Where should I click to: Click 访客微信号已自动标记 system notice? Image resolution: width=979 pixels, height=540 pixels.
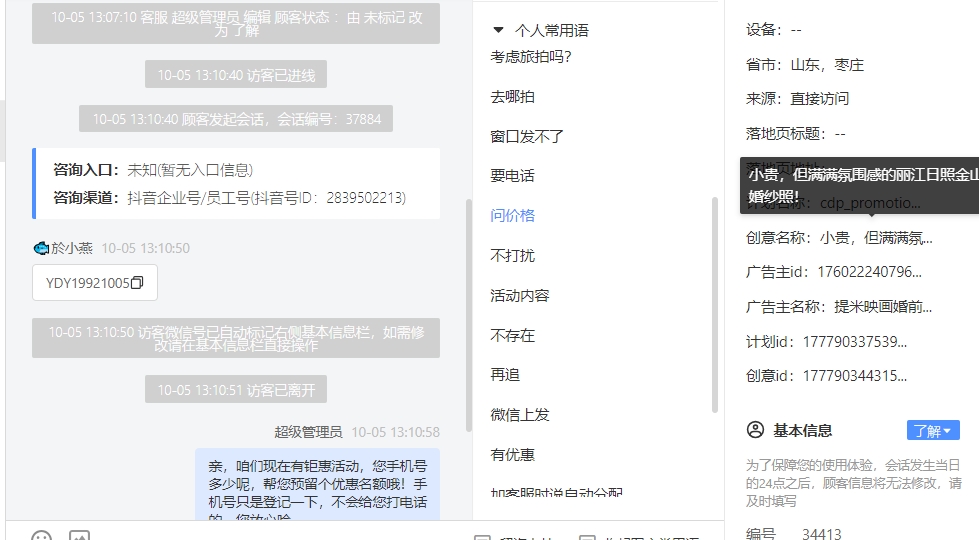tap(236, 338)
